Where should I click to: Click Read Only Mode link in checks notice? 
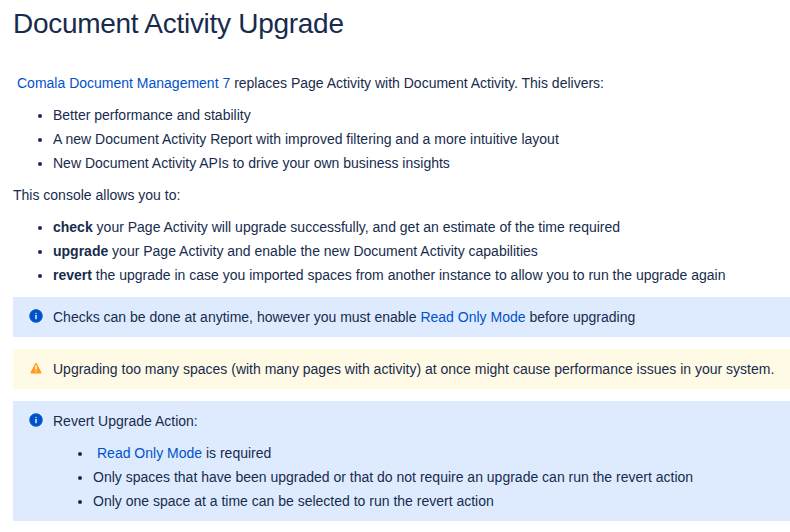click(x=472, y=317)
